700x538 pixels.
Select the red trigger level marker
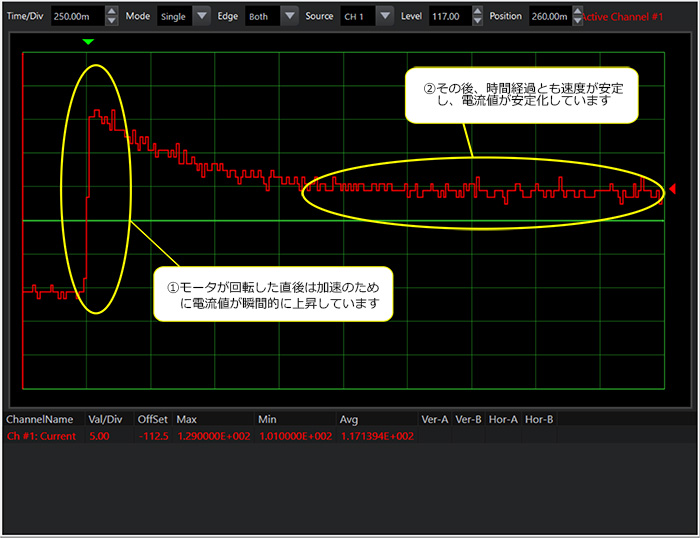click(x=672, y=189)
